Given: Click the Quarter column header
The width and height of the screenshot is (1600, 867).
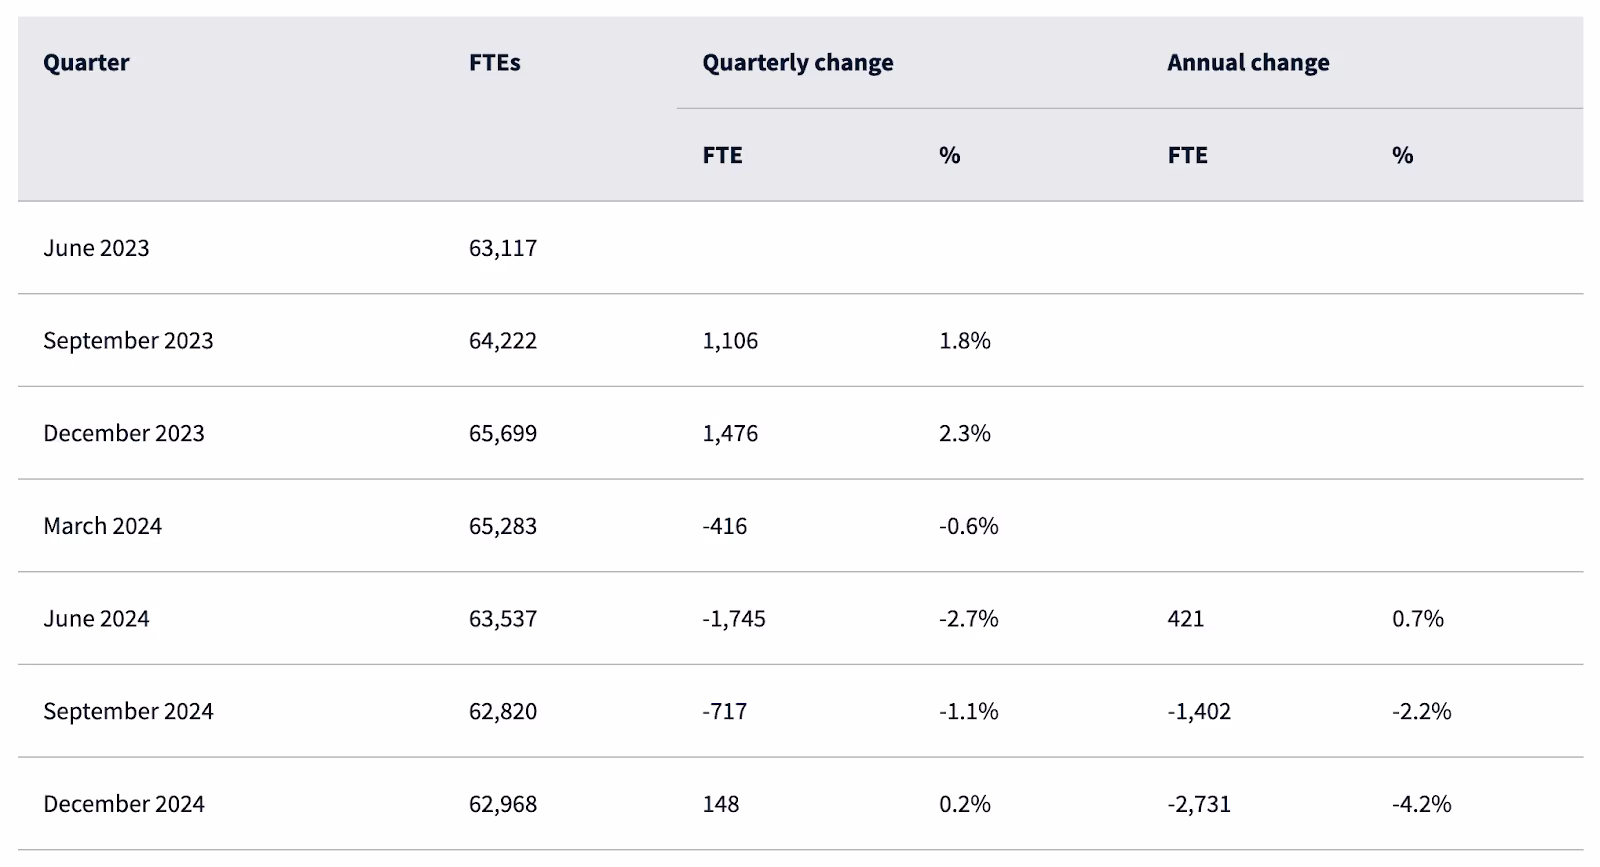Looking at the screenshot, I should 86,63.
